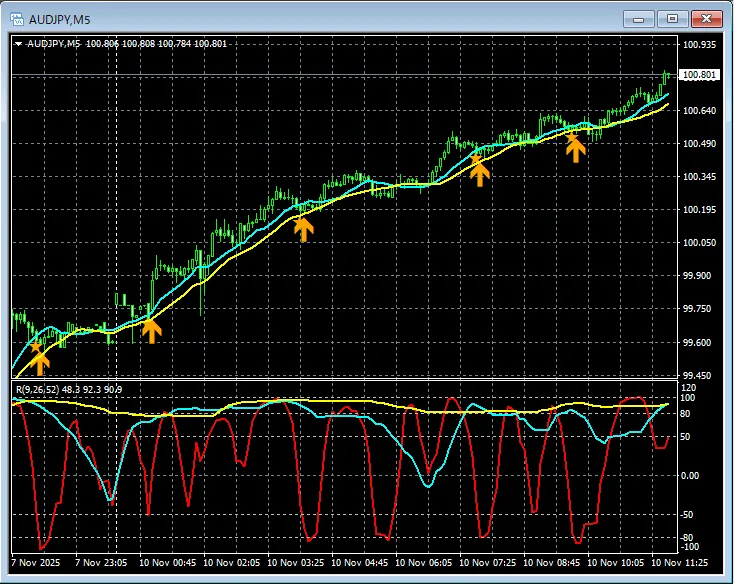Maximize the AUDJPY,M5 chart window
Viewport: 735px width, 584px height.
672,19
